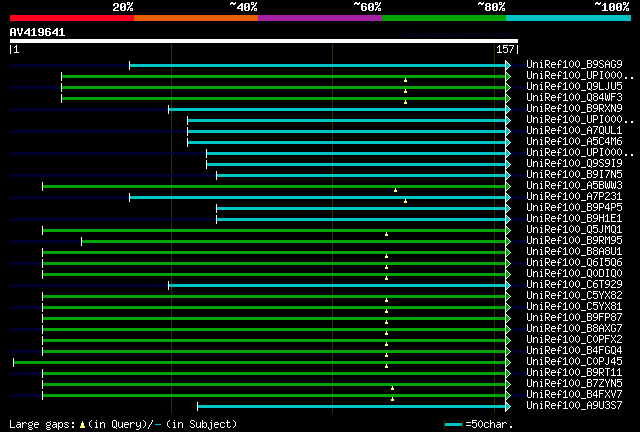
Task: Click the ~100% legend label
Action: coord(611,7)
